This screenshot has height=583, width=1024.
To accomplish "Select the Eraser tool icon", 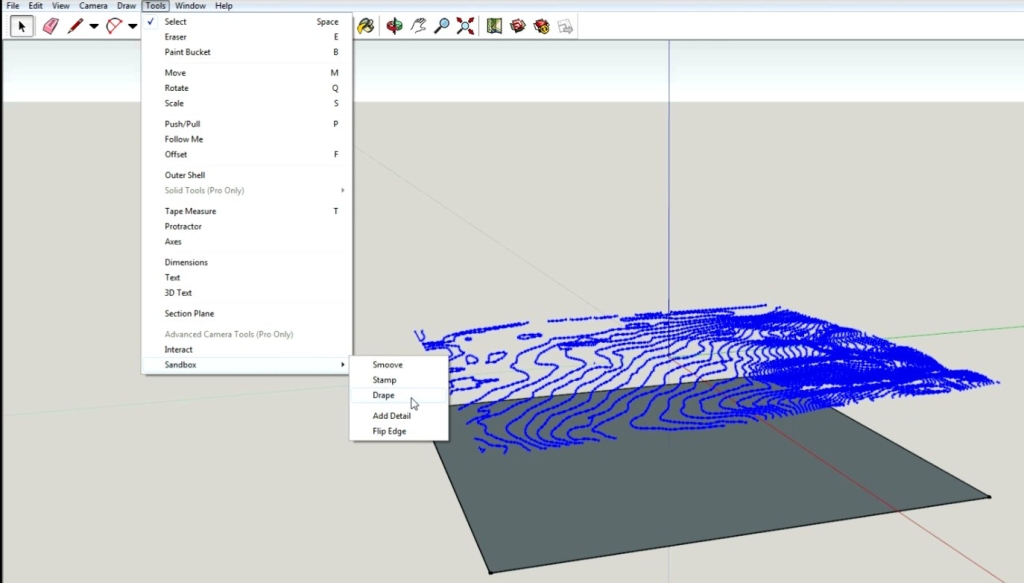I will (50, 26).
